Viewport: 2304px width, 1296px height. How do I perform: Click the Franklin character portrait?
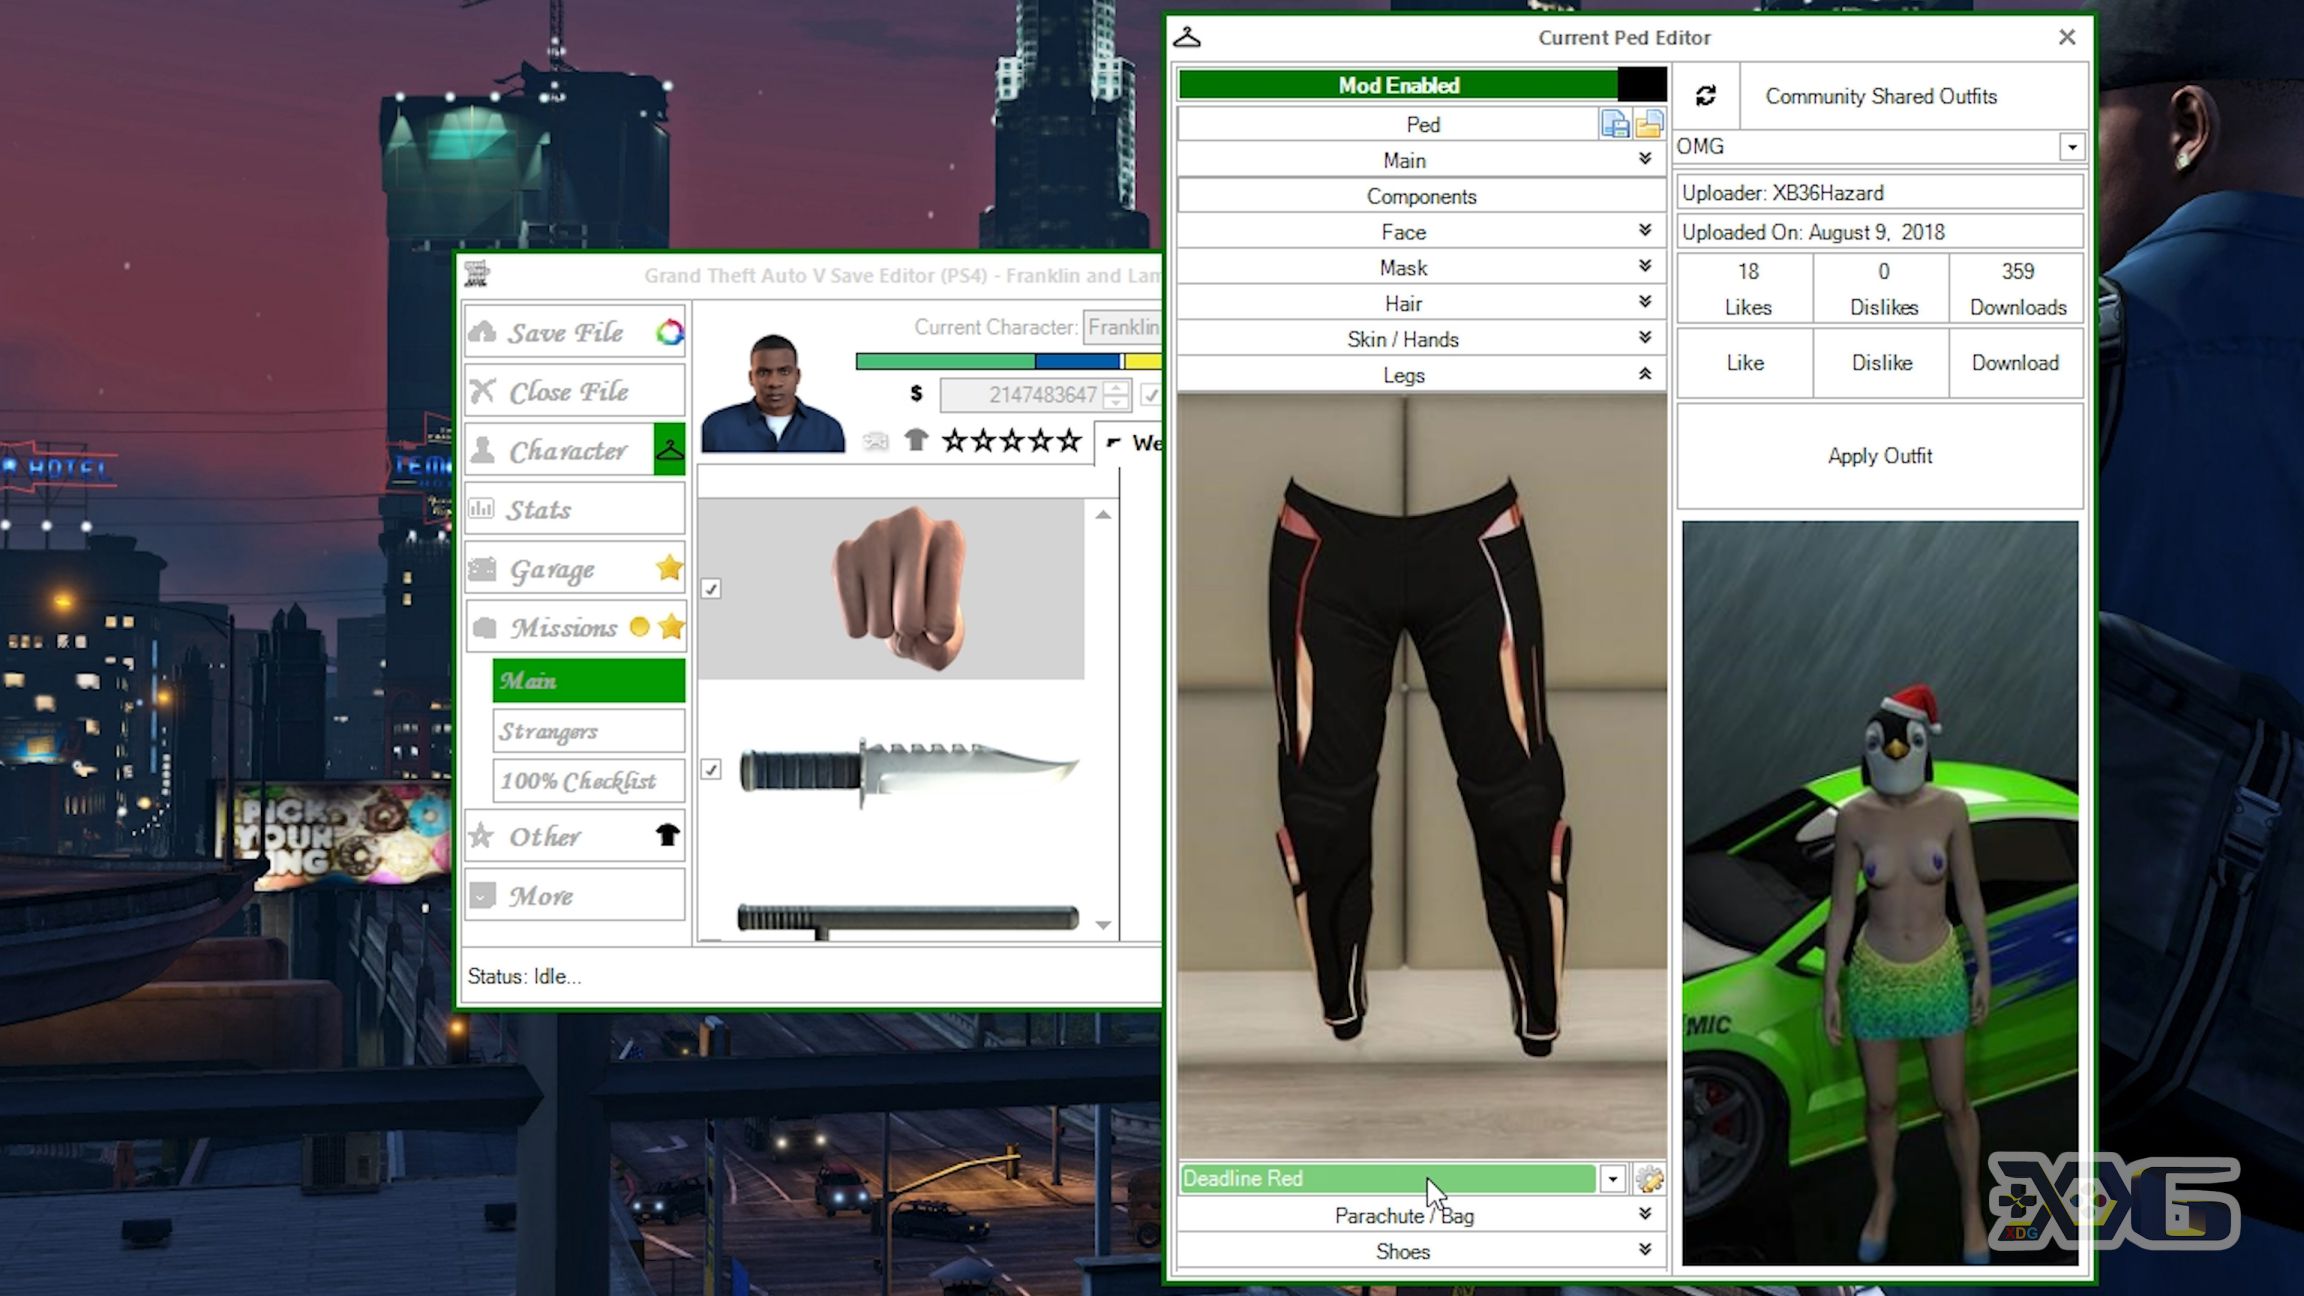click(x=773, y=393)
